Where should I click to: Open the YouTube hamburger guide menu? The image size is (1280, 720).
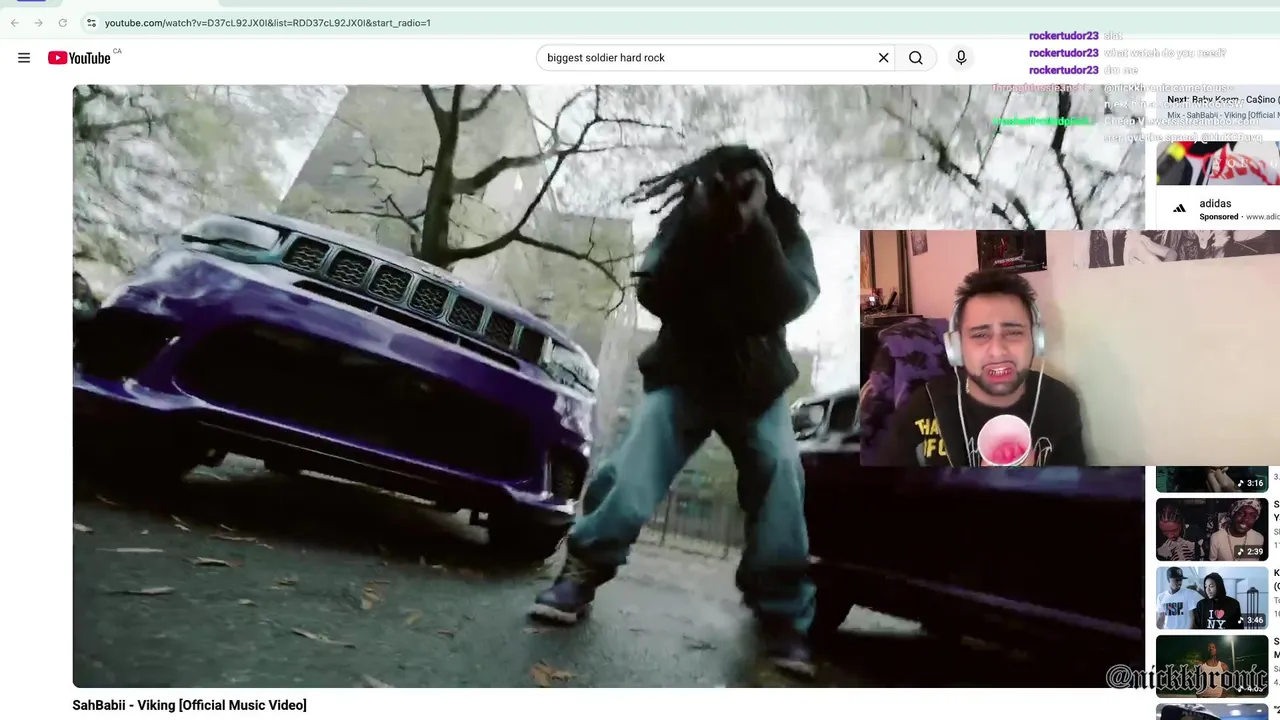click(x=24, y=58)
